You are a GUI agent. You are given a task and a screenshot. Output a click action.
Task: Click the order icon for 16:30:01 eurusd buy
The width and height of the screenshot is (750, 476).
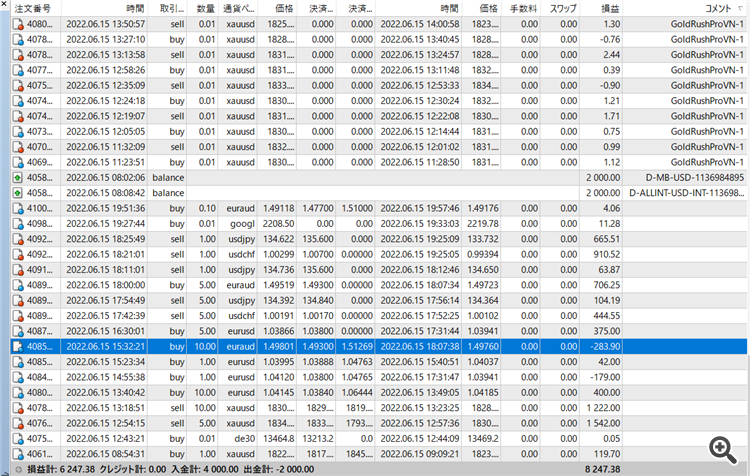click(x=18, y=331)
